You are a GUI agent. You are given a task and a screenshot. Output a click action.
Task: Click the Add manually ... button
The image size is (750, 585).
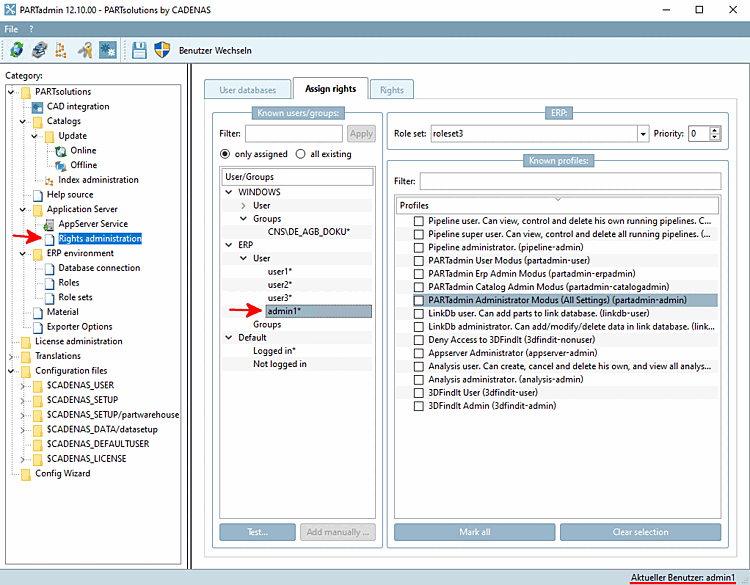click(338, 532)
